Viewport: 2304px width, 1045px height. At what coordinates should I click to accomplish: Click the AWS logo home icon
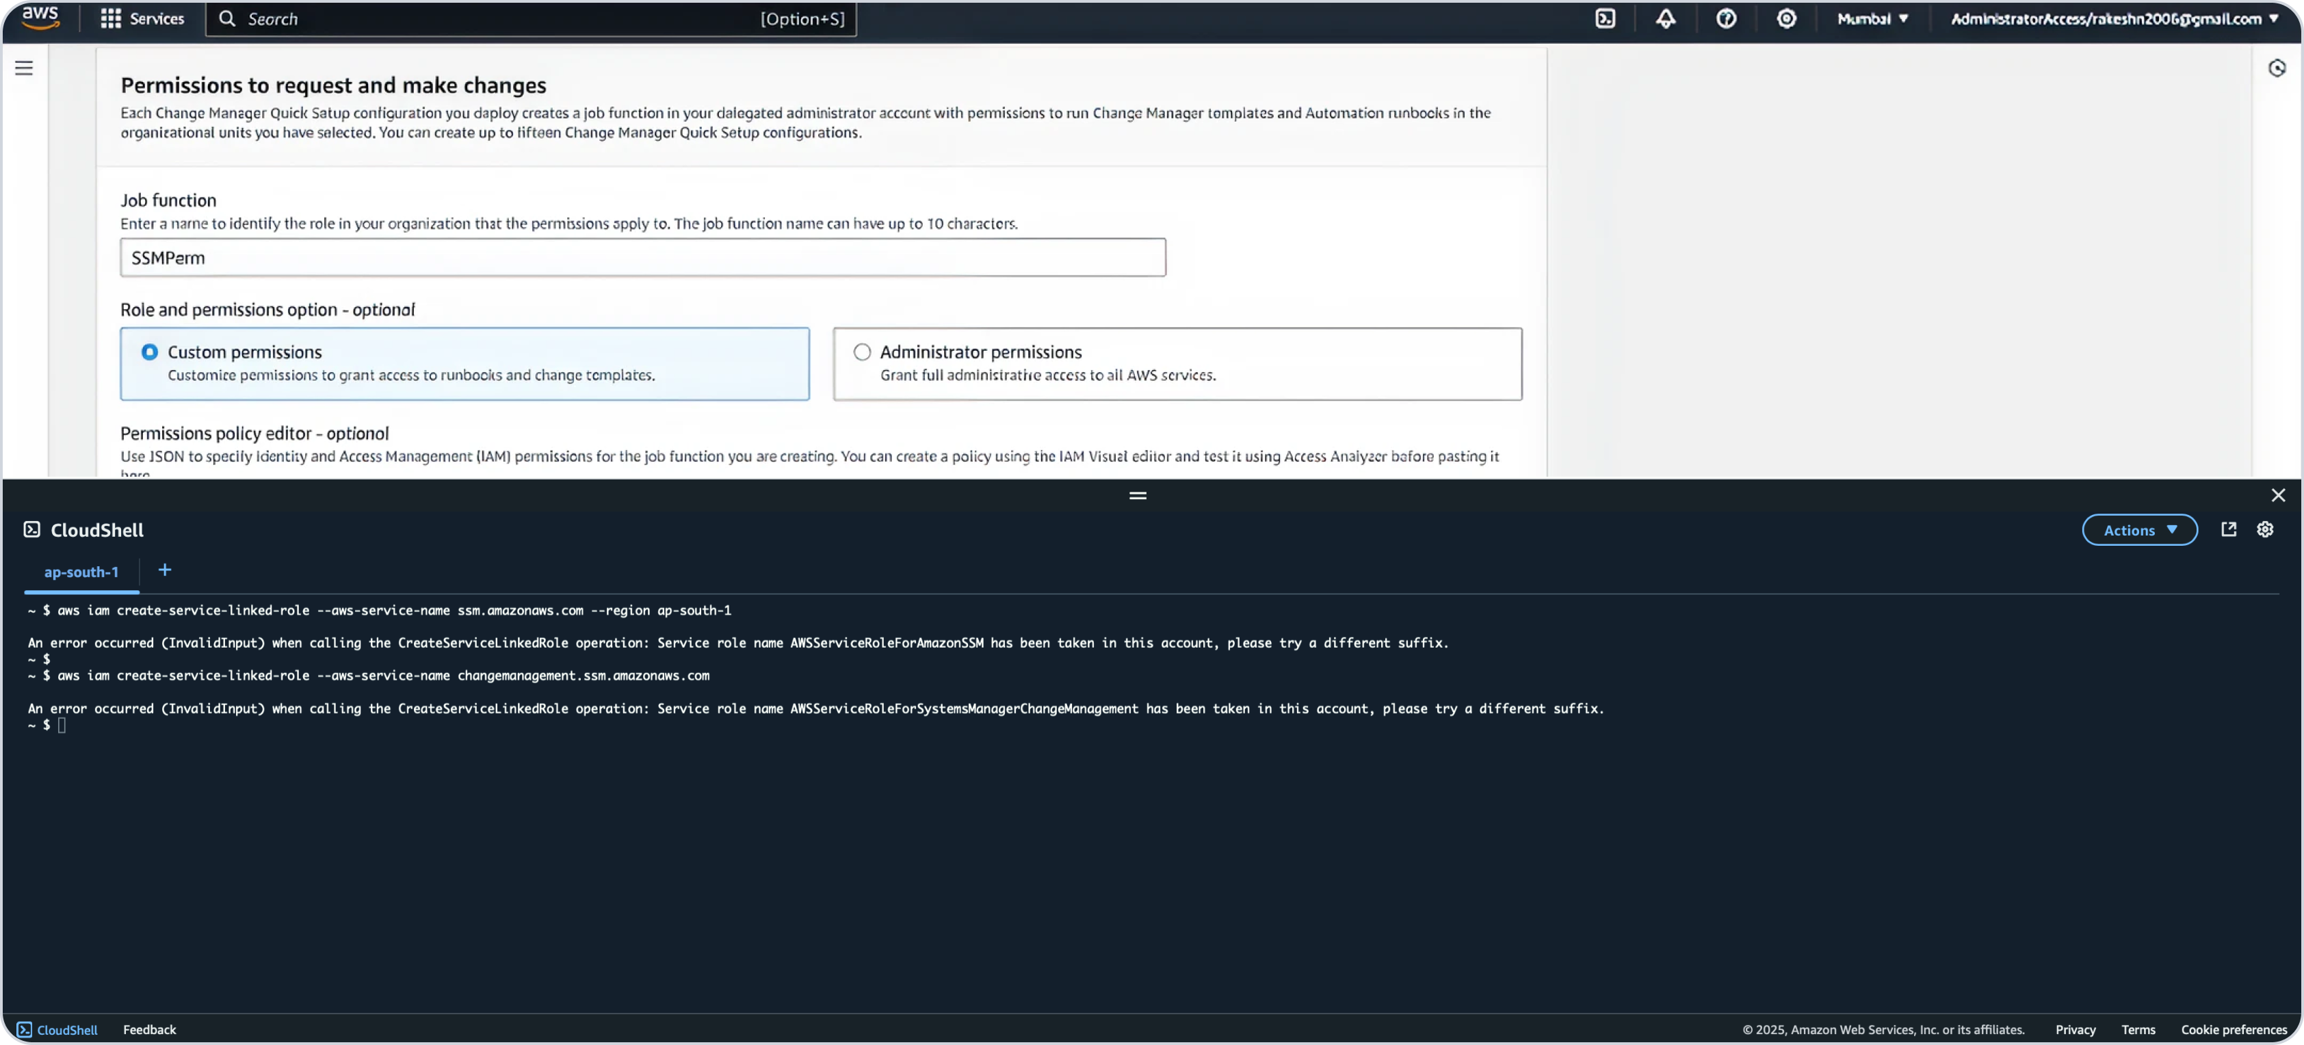coord(40,18)
